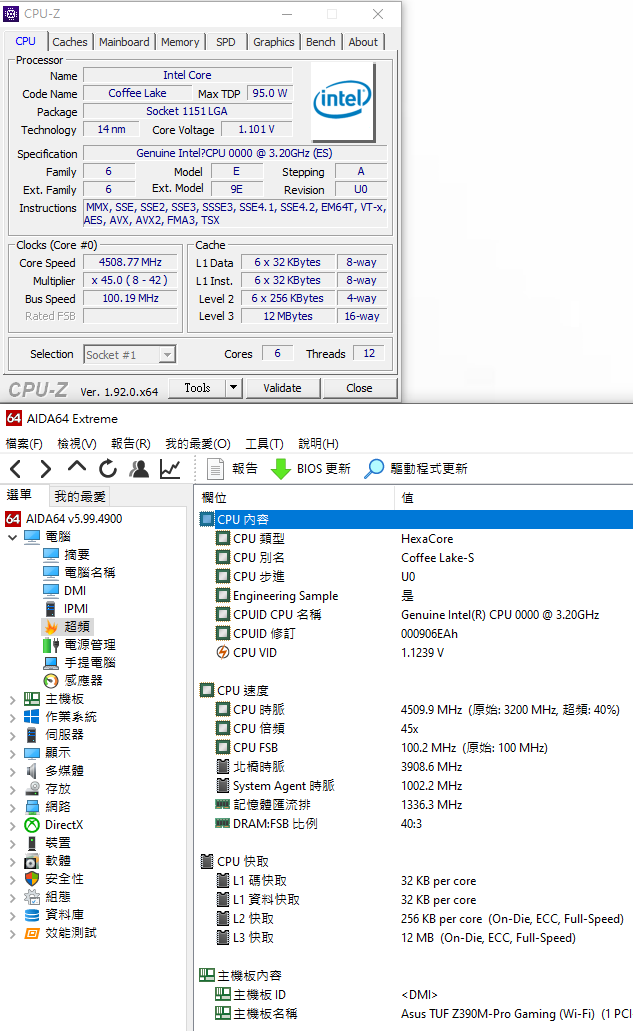Switch to the 我的最愛 panel tab

click(x=80, y=496)
